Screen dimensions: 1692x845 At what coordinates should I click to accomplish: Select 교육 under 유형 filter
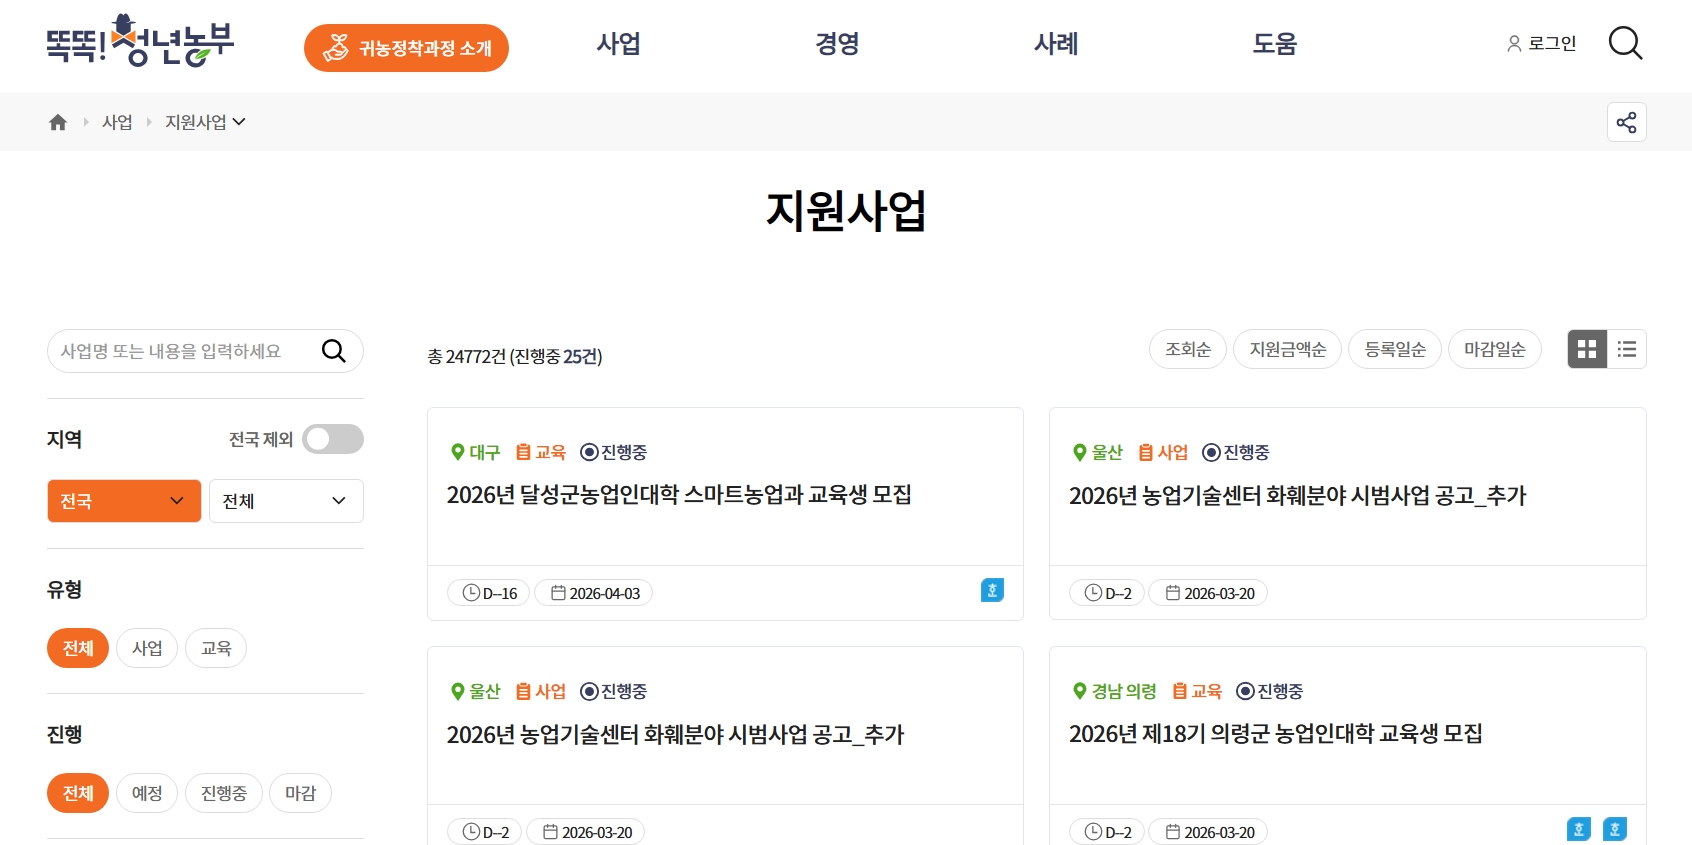[216, 648]
